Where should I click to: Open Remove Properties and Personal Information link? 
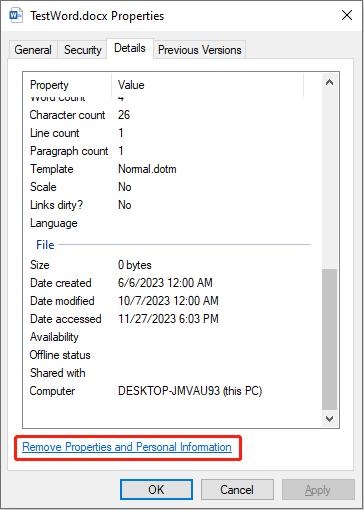[127, 447]
